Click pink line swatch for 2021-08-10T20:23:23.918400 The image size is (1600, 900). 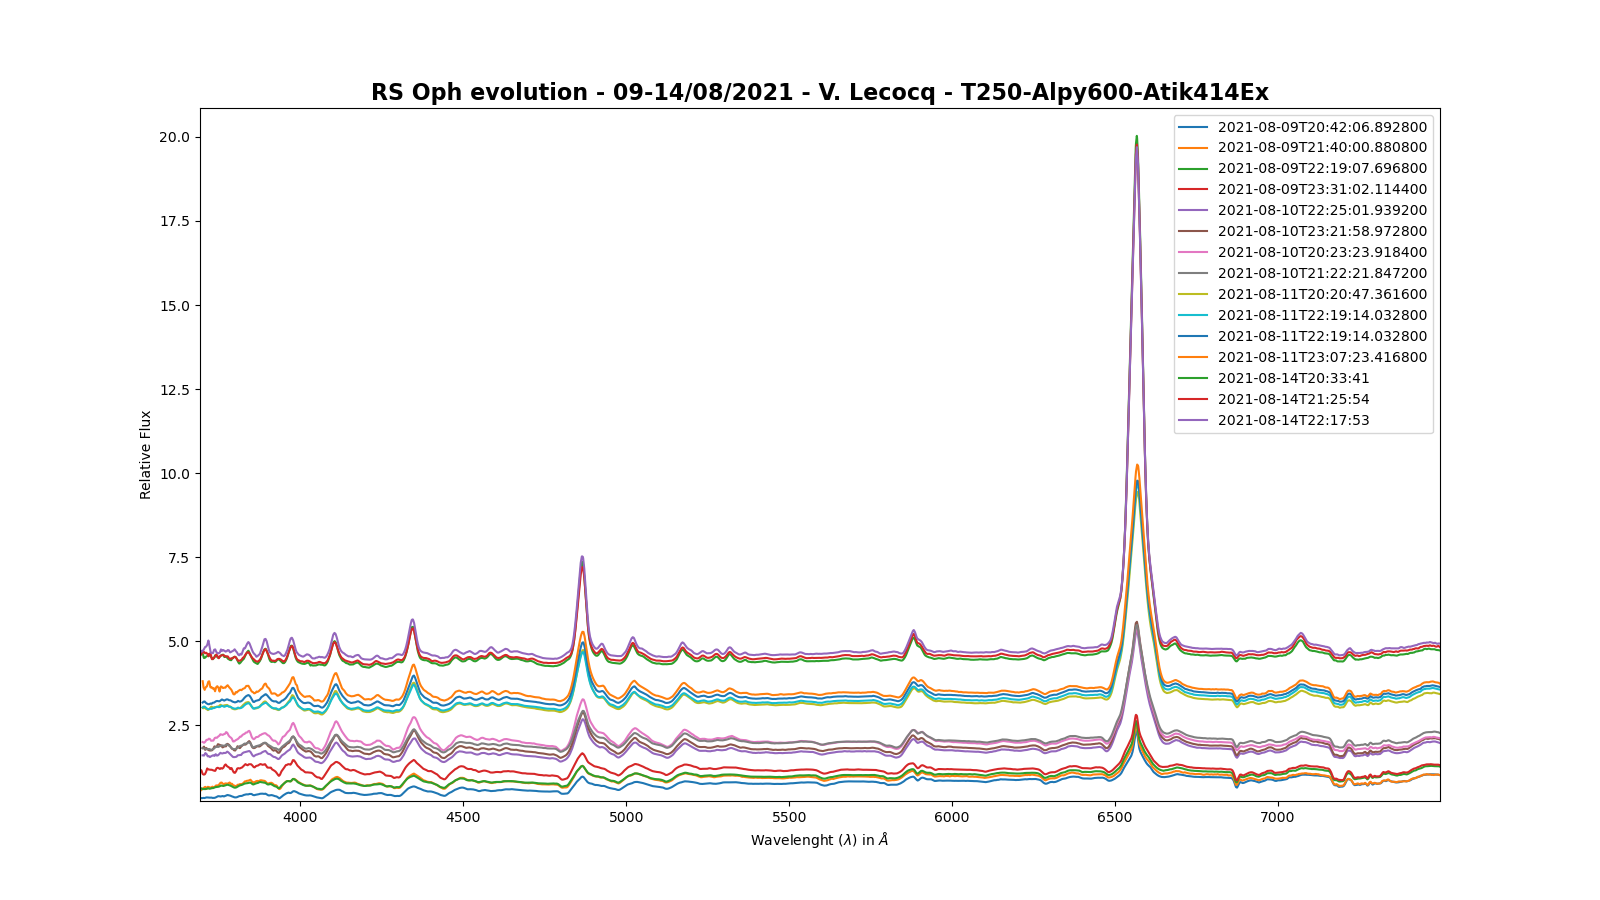point(1193,252)
